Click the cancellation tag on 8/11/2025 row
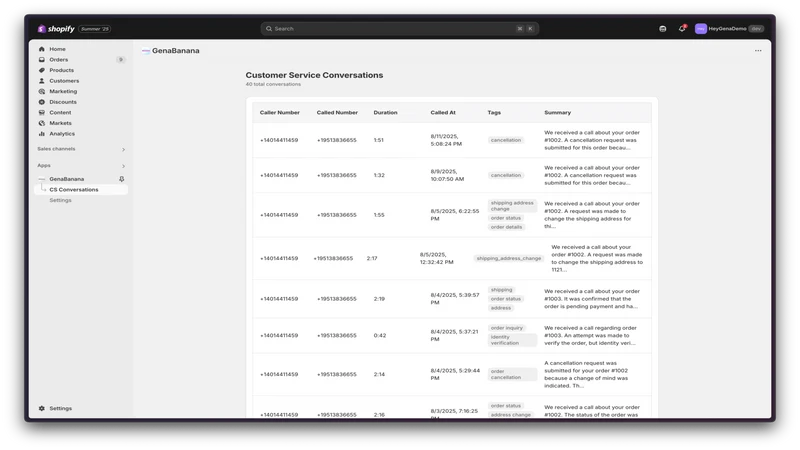Image resolution: width=800 pixels, height=450 pixels. pos(506,140)
